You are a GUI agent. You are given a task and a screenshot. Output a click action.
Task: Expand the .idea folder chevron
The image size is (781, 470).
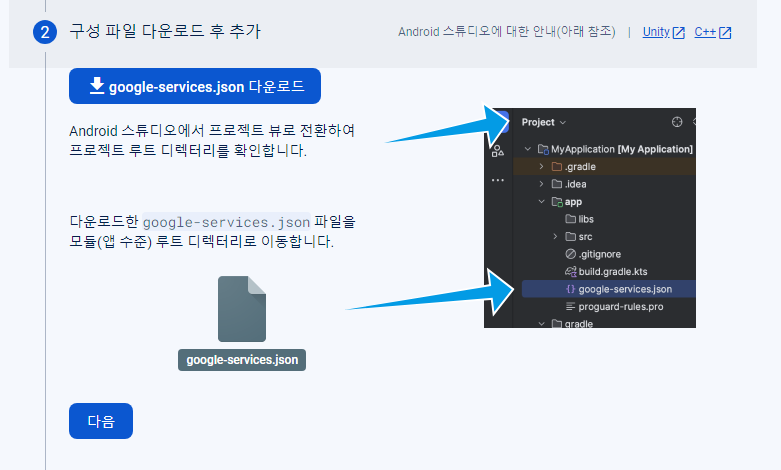click(541, 184)
